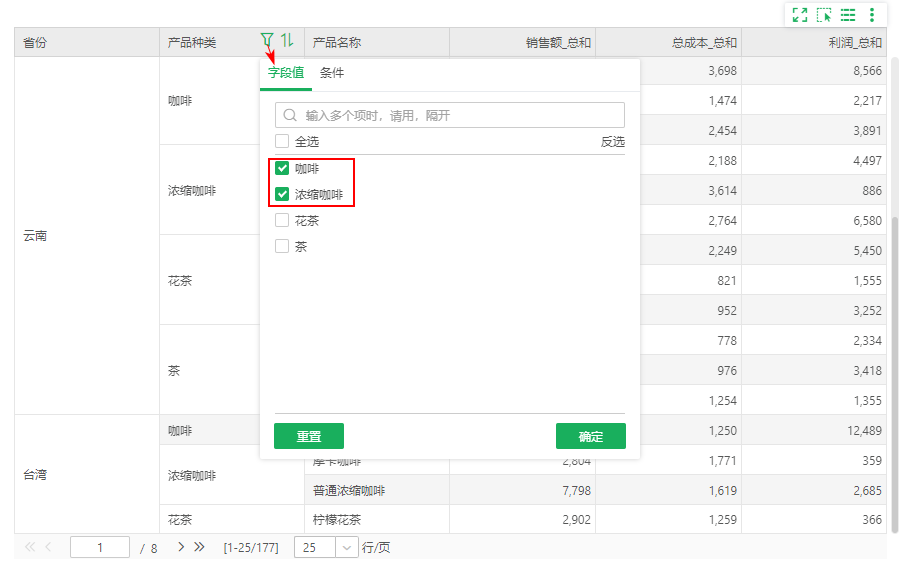
Task: Click the fullscreen expand icon
Action: [x=800, y=15]
